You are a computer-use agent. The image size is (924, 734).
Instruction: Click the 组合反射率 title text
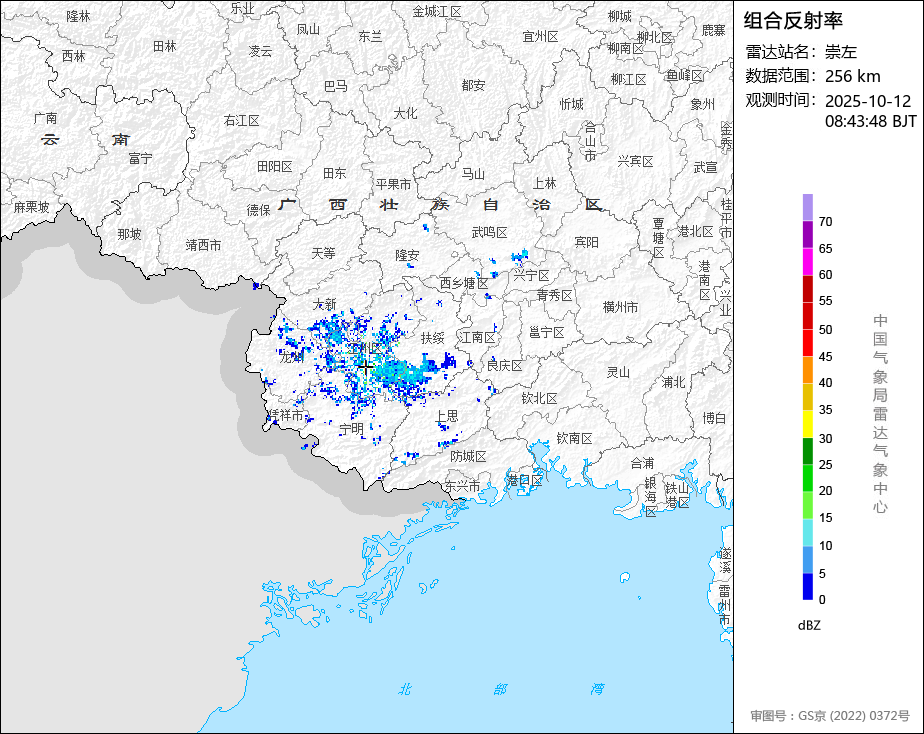point(793,21)
